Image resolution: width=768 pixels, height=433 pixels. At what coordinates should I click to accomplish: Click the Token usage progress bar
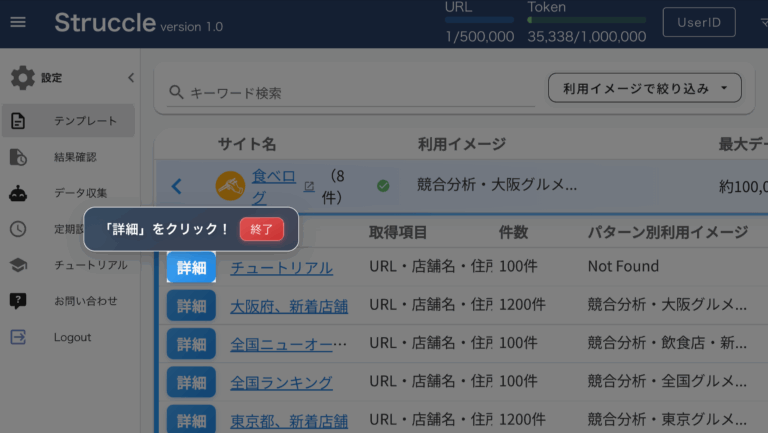tap(585, 20)
